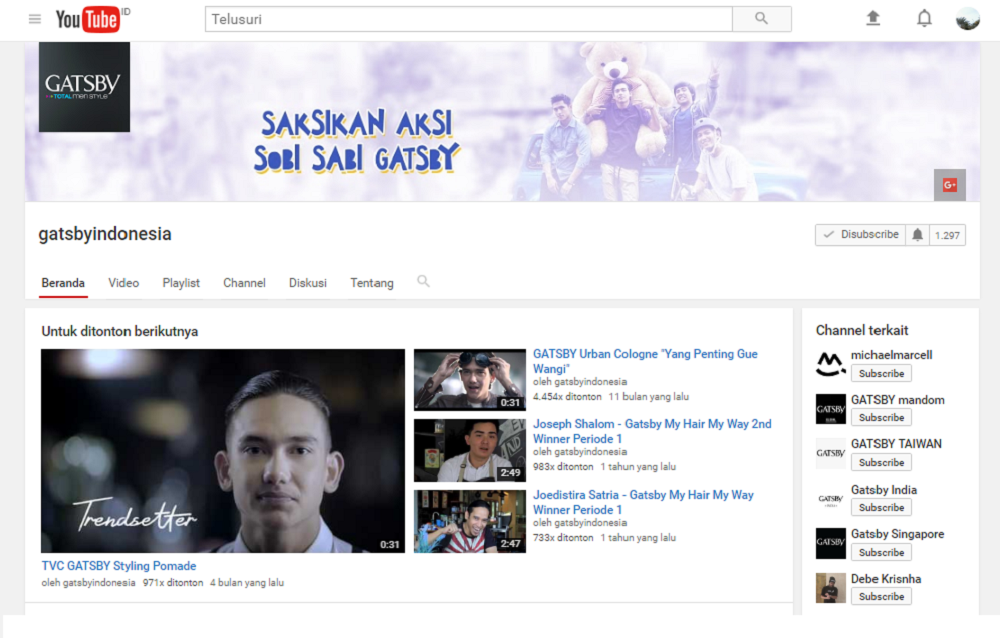
Task: Click the "983x ditonton" view count
Action: tap(563, 467)
